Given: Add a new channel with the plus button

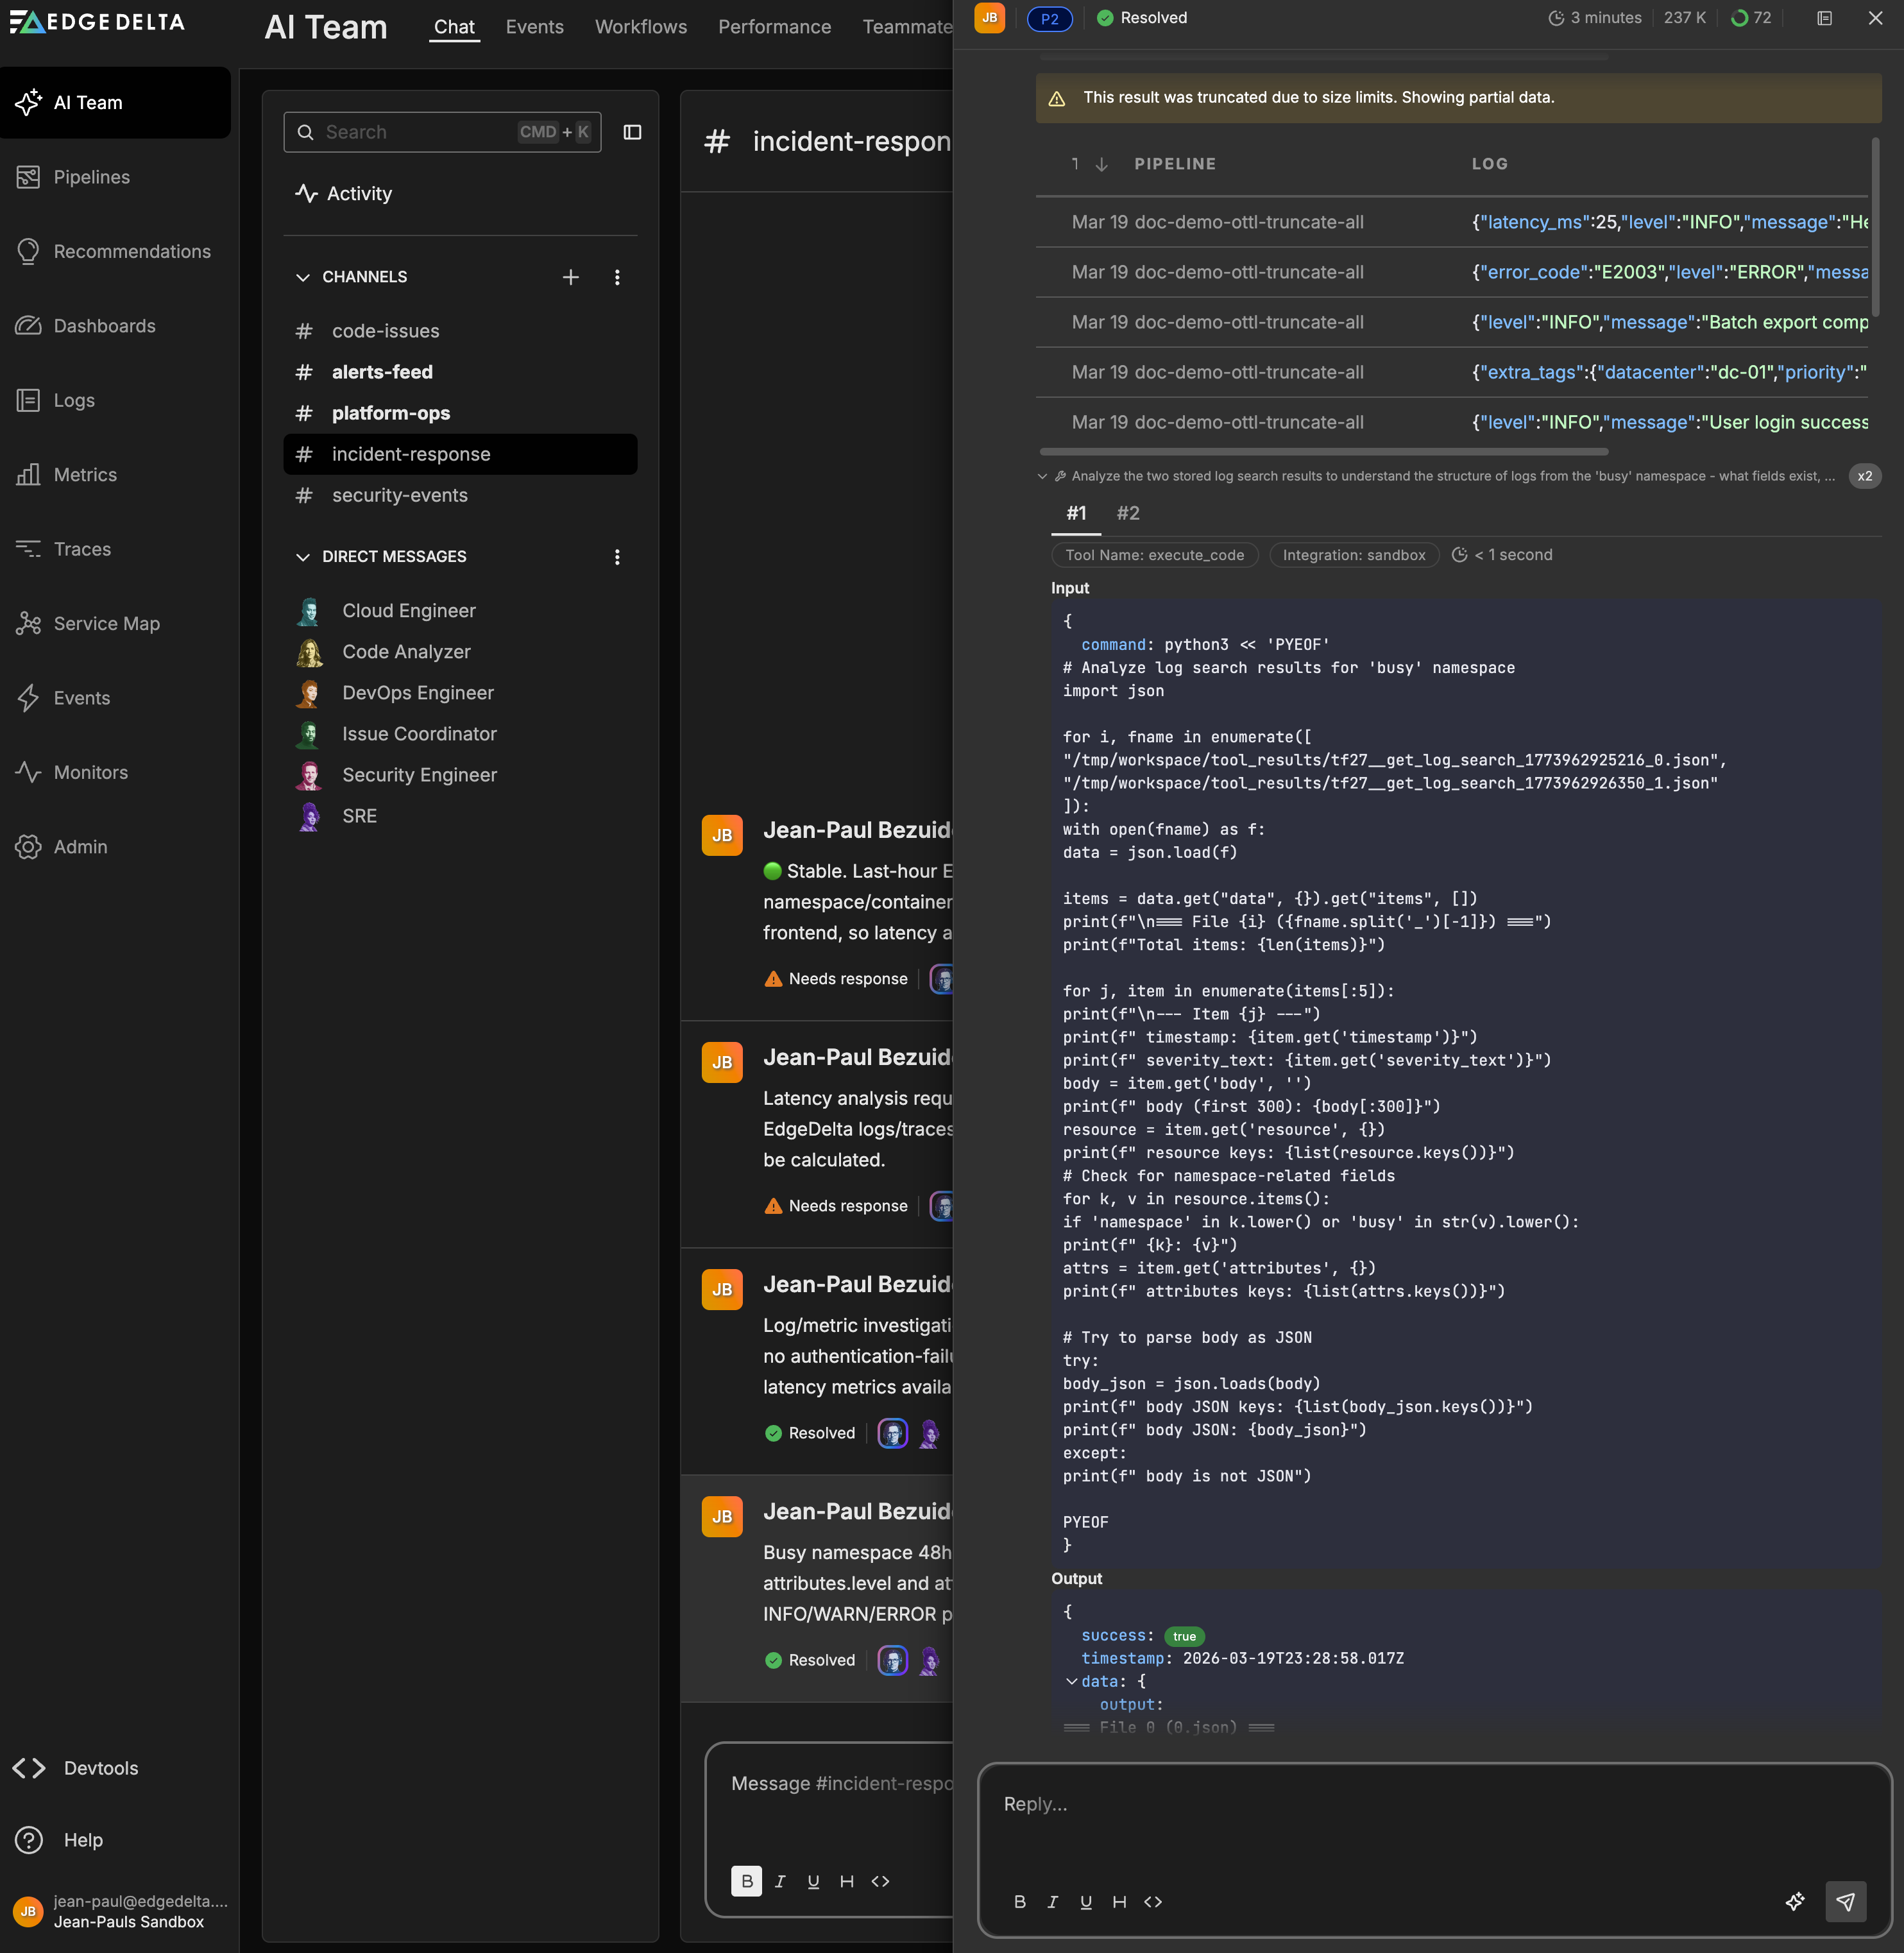Looking at the screenshot, I should pos(571,277).
